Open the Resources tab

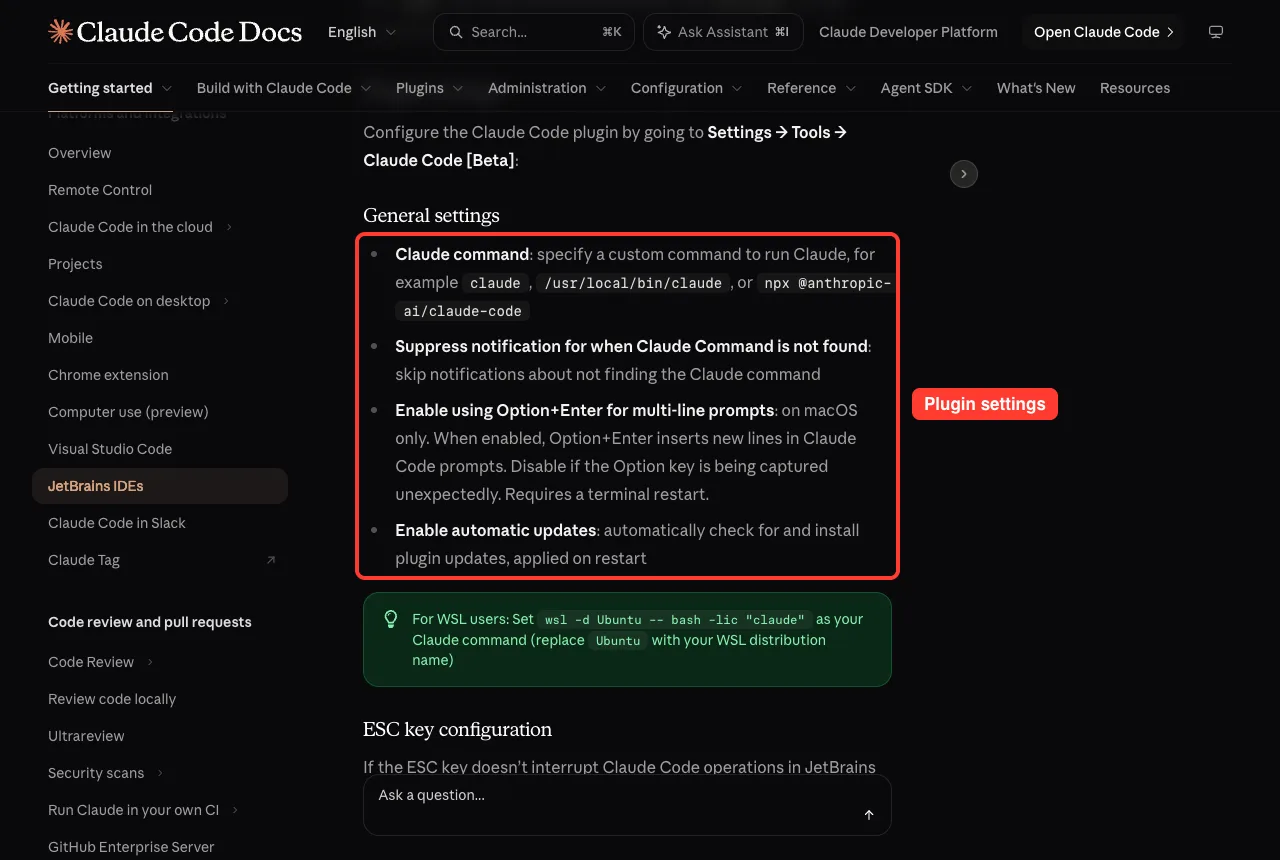(1135, 88)
